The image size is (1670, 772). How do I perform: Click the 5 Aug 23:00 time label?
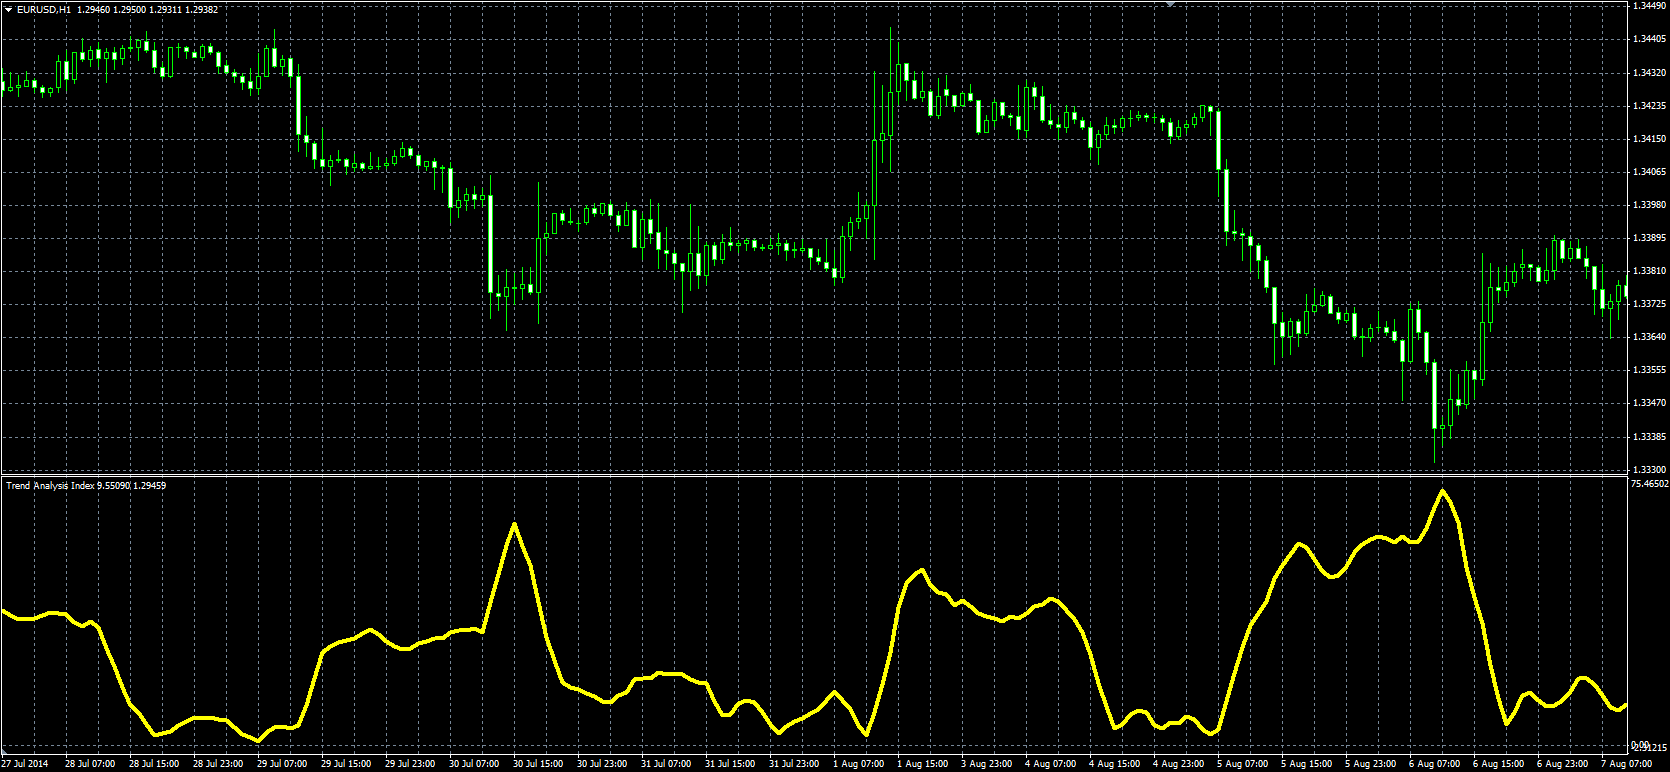click(1370, 764)
